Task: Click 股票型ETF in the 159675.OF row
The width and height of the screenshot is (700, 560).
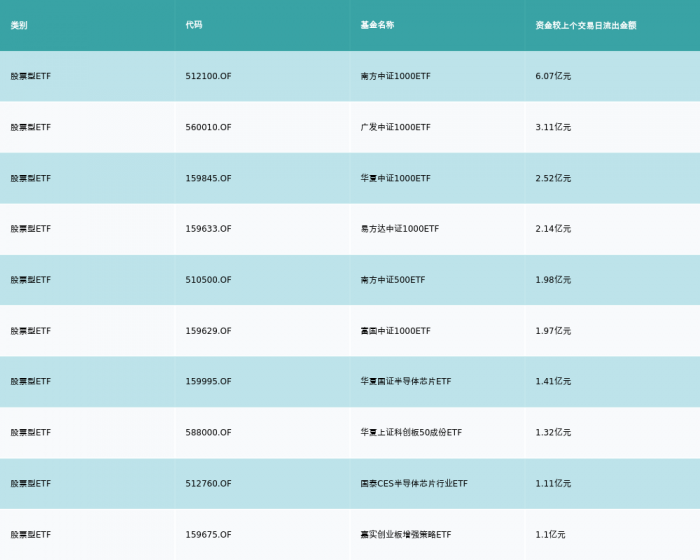Action: click(x=31, y=535)
